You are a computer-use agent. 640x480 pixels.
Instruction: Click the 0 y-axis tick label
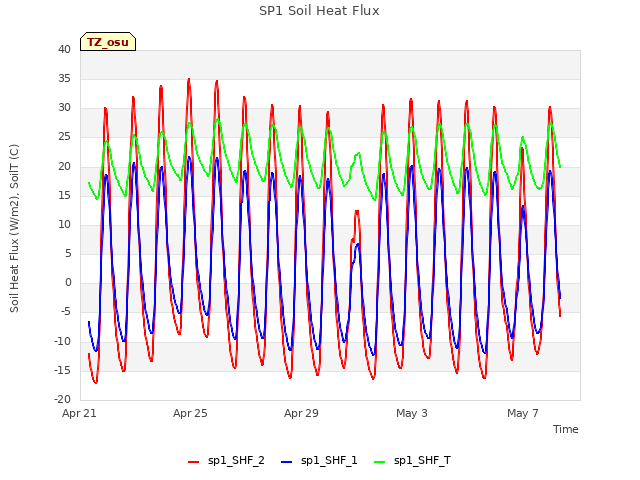pyautogui.click(x=68, y=283)
